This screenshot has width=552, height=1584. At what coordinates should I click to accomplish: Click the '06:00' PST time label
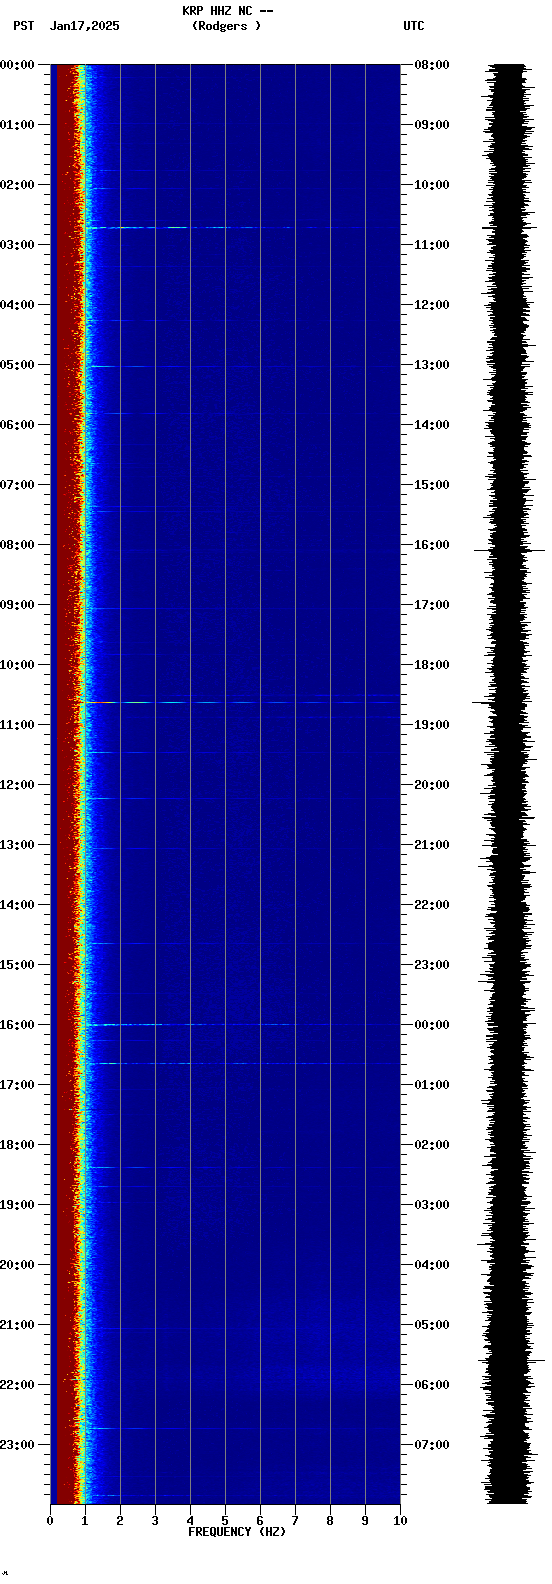[17, 425]
